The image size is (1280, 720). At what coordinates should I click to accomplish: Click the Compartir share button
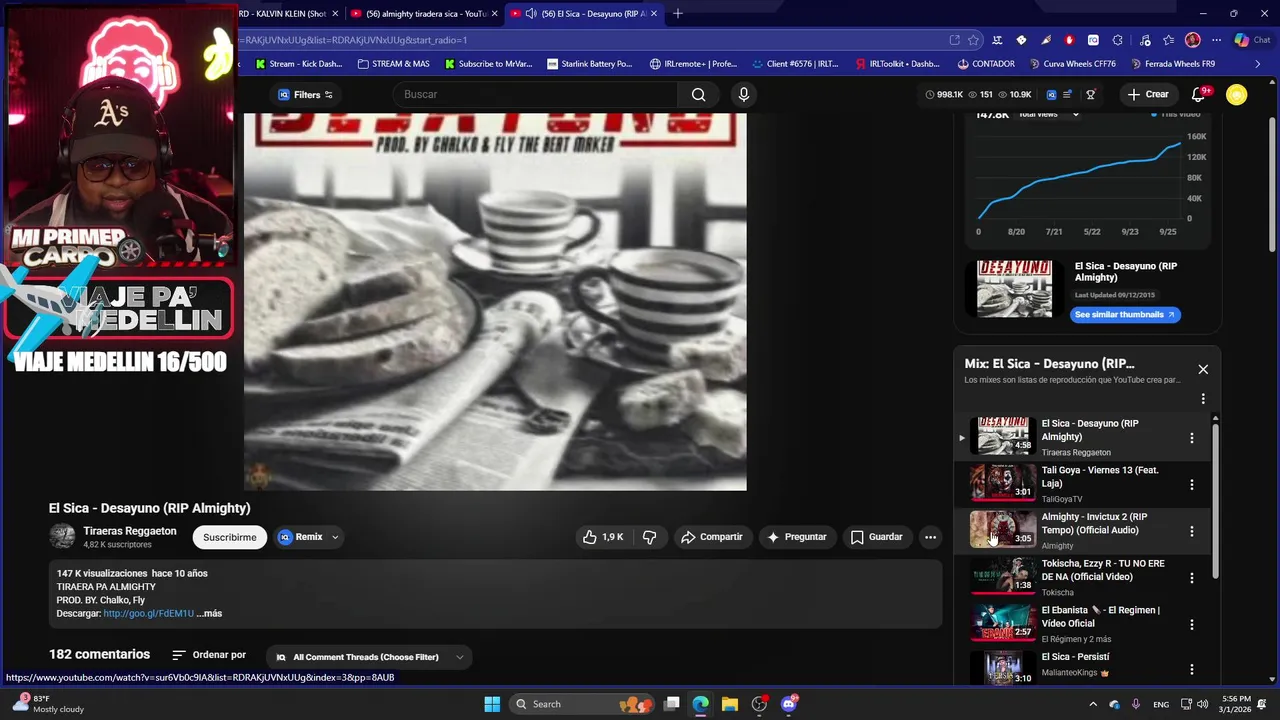712,537
